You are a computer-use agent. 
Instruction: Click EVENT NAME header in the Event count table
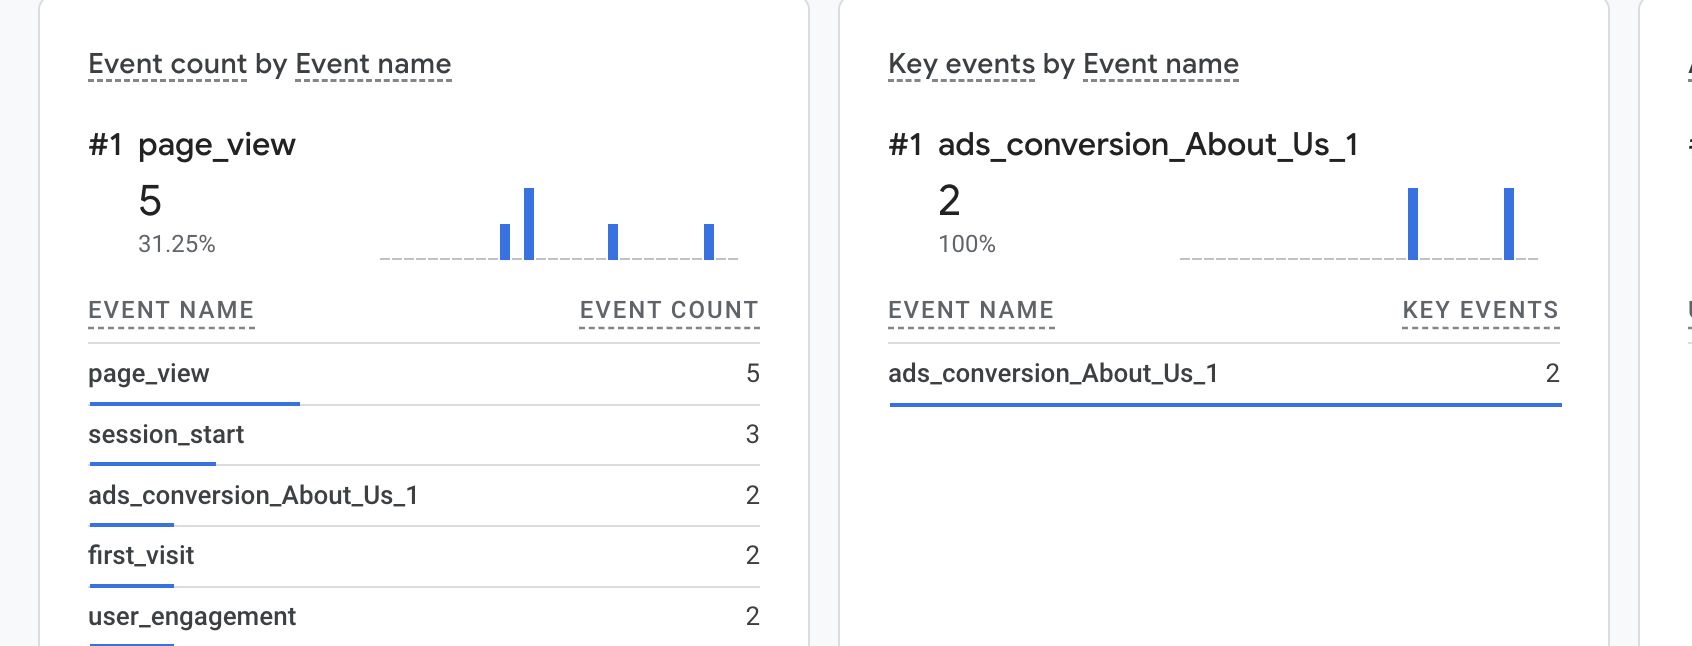[171, 311]
